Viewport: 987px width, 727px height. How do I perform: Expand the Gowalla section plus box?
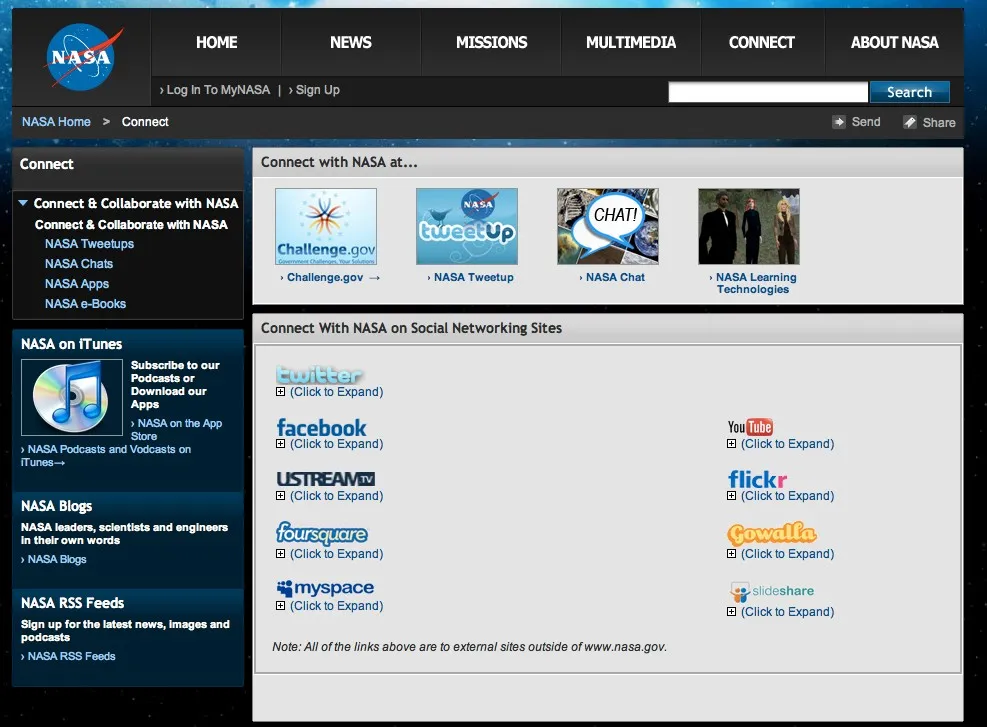(731, 553)
